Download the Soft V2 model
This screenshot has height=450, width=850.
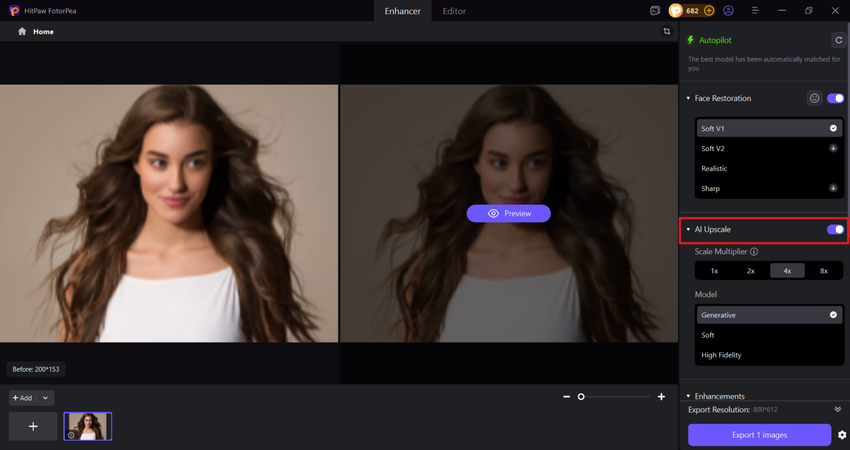coord(833,148)
